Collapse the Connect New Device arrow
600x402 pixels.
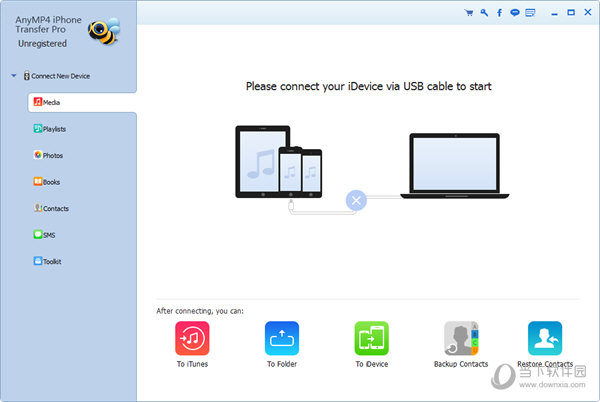pyautogui.click(x=14, y=76)
